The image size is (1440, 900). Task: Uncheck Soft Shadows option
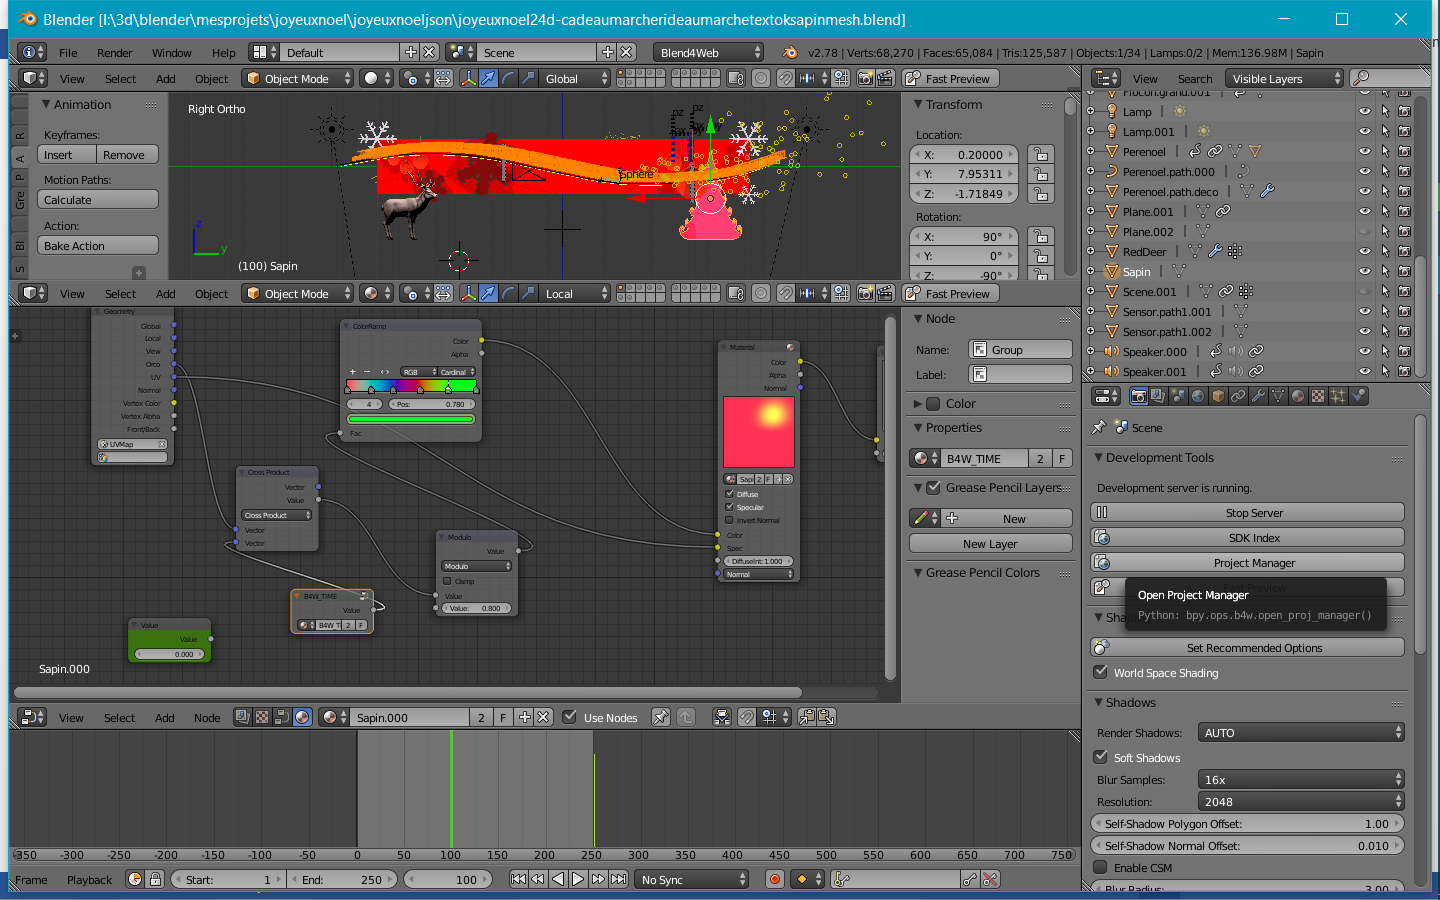coord(1101,757)
